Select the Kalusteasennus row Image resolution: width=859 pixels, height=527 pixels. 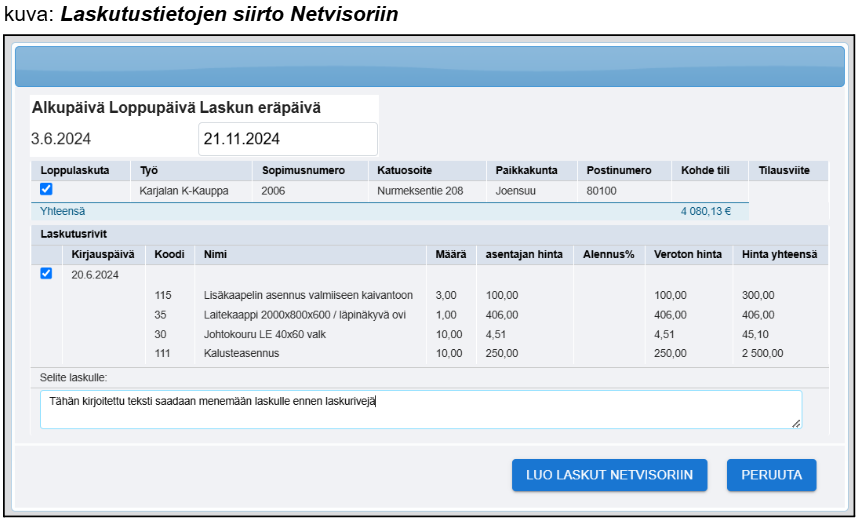pyautogui.click(x=241, y=353)
